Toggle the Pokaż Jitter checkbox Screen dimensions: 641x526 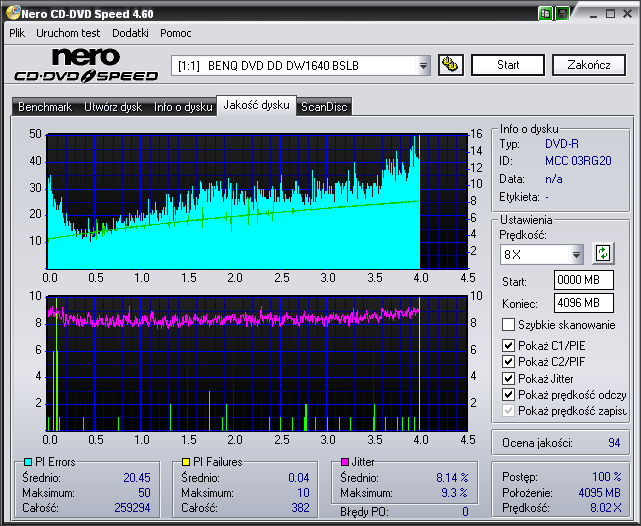click(x=508, y=378)
